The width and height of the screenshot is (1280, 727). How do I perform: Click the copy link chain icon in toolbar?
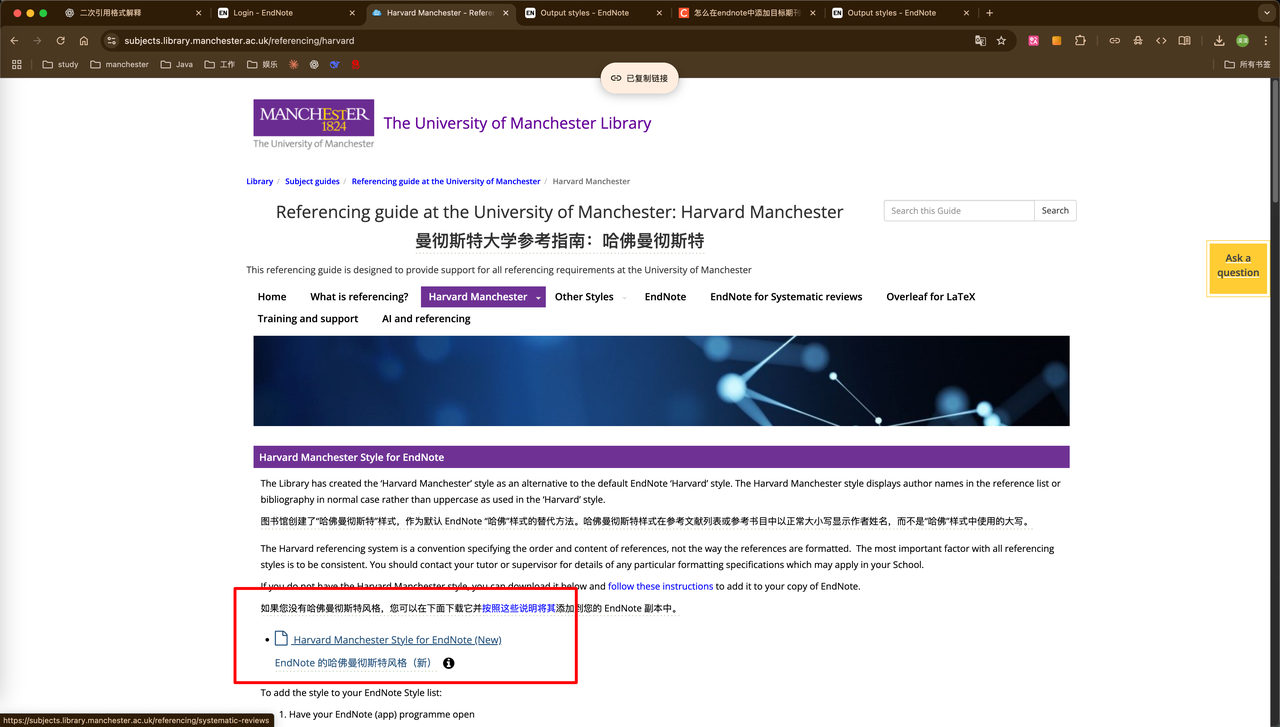pos(1114,41)
